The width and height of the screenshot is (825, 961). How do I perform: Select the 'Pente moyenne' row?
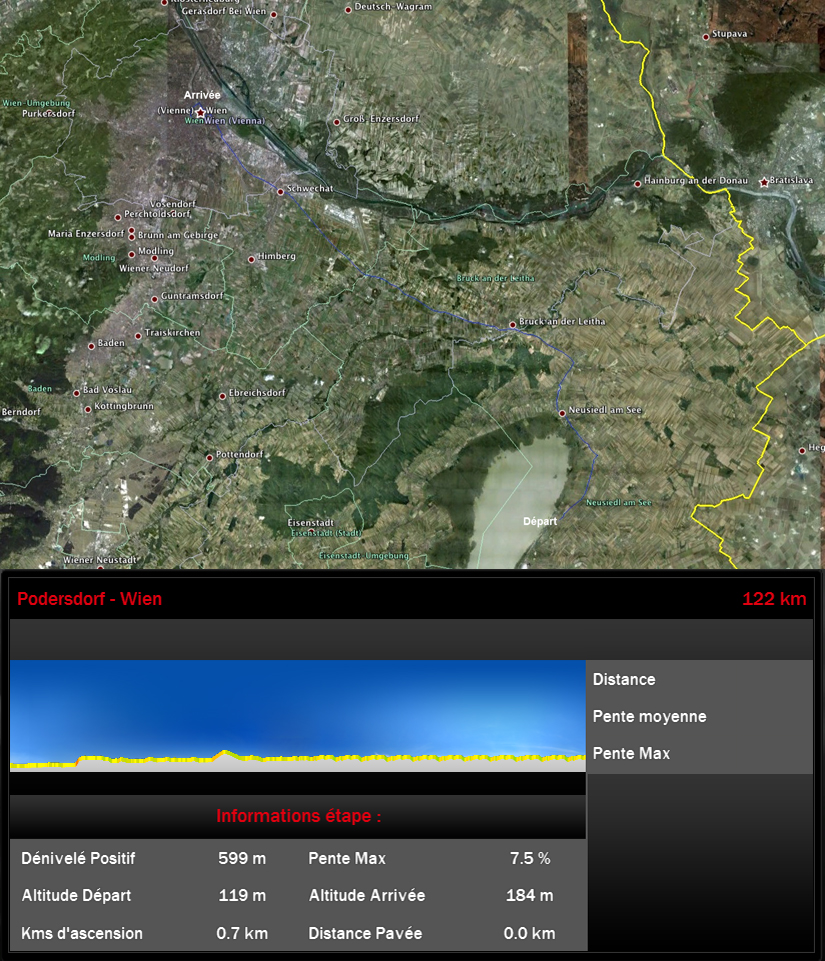[699, 716]
